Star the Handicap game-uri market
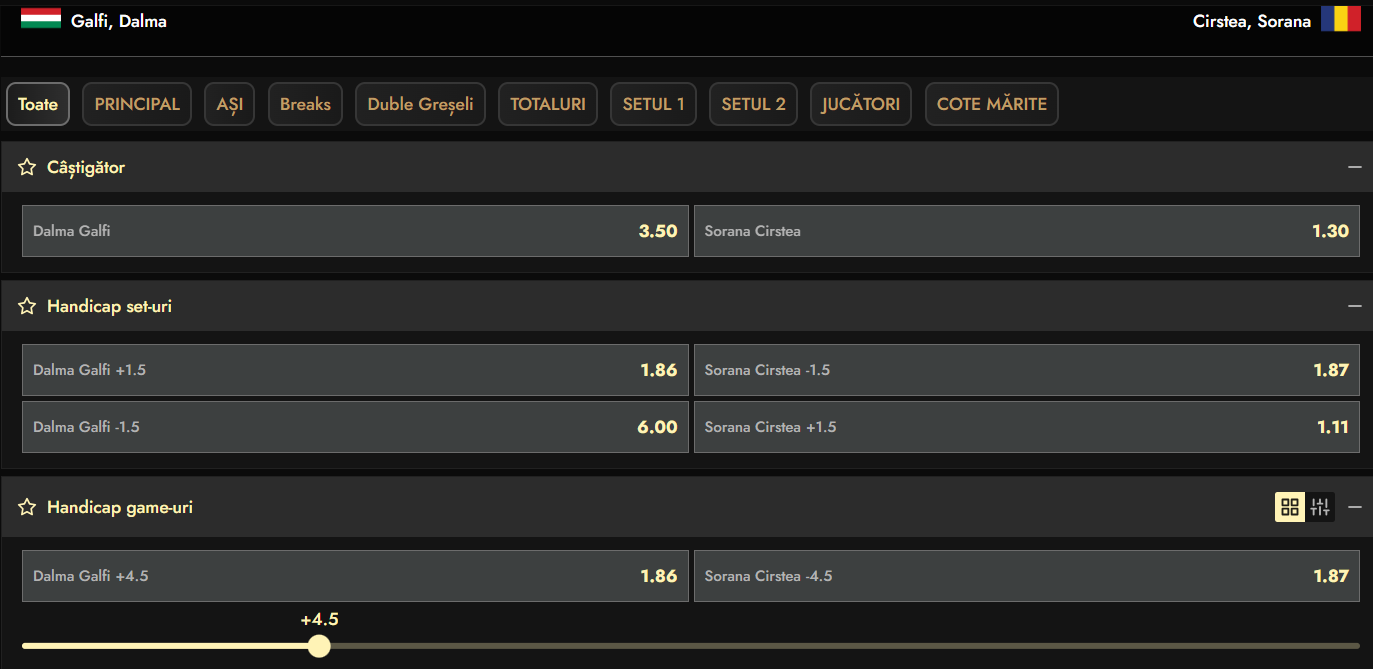 (x=27, y=507)
